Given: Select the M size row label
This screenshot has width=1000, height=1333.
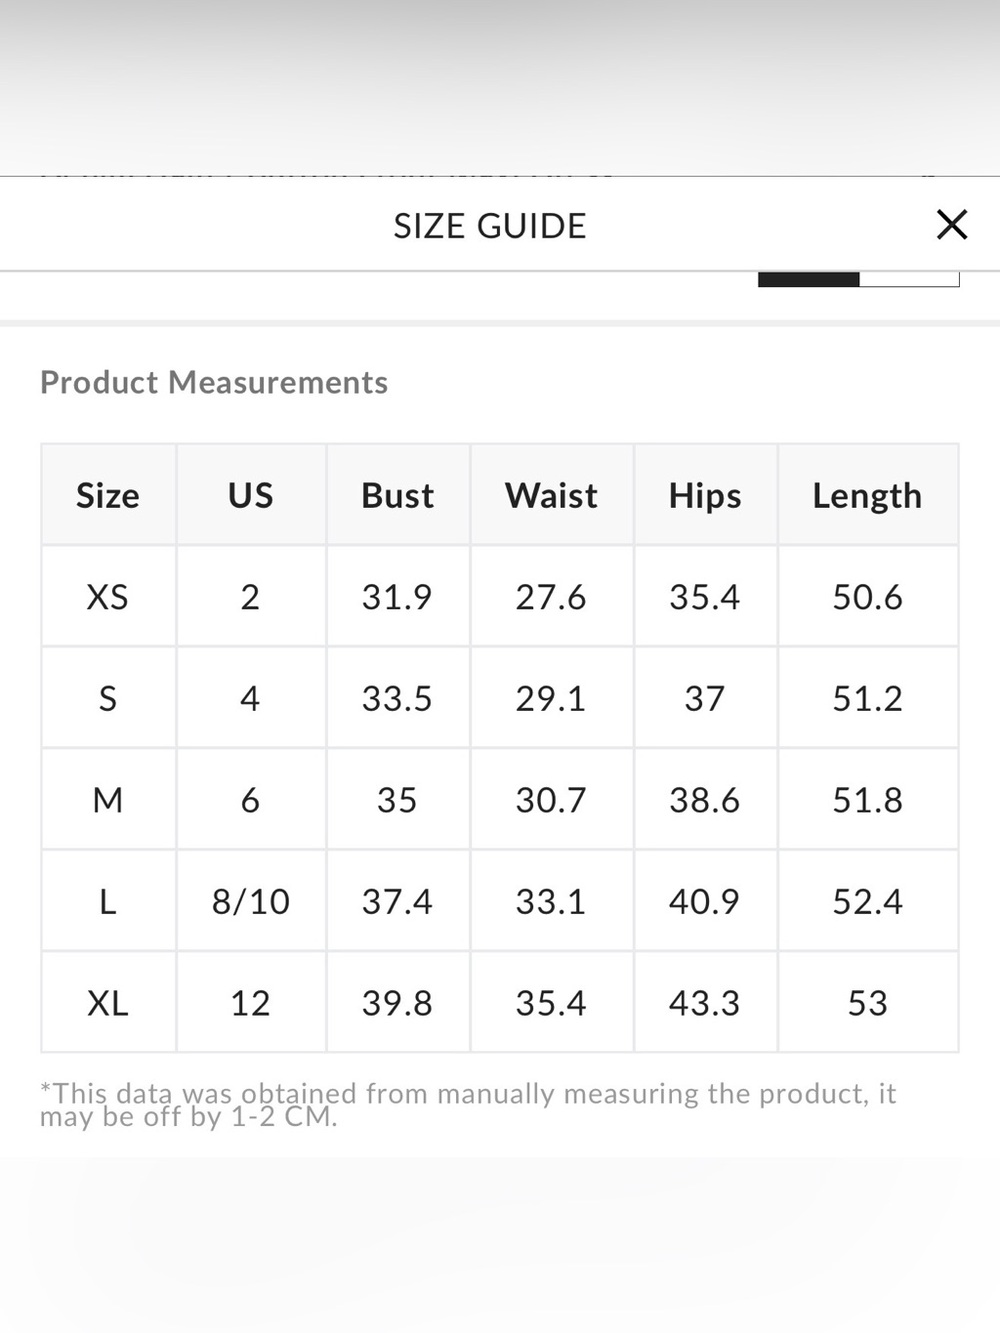Looking at the screenshot, I should 108,800.
